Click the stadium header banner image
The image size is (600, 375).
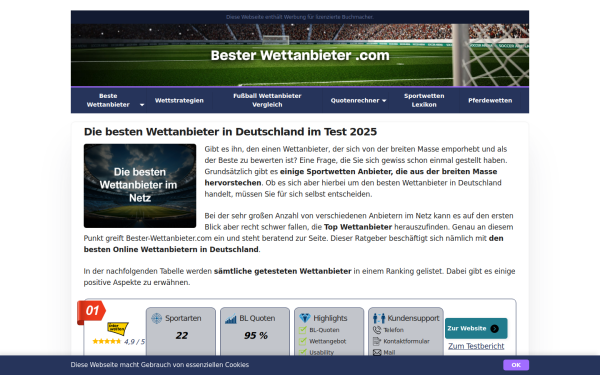[x=300, y=55]
